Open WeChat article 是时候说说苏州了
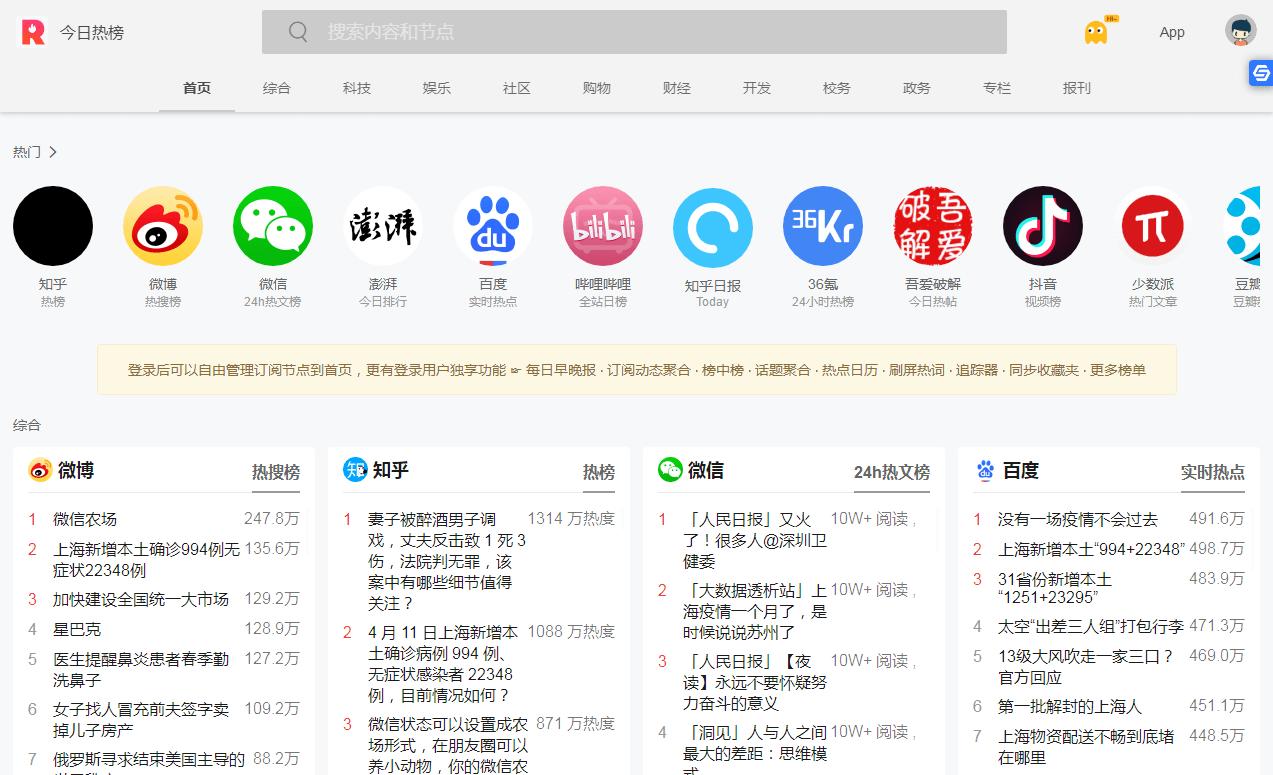The image size is (1273, 775). [x=755, y=611]
